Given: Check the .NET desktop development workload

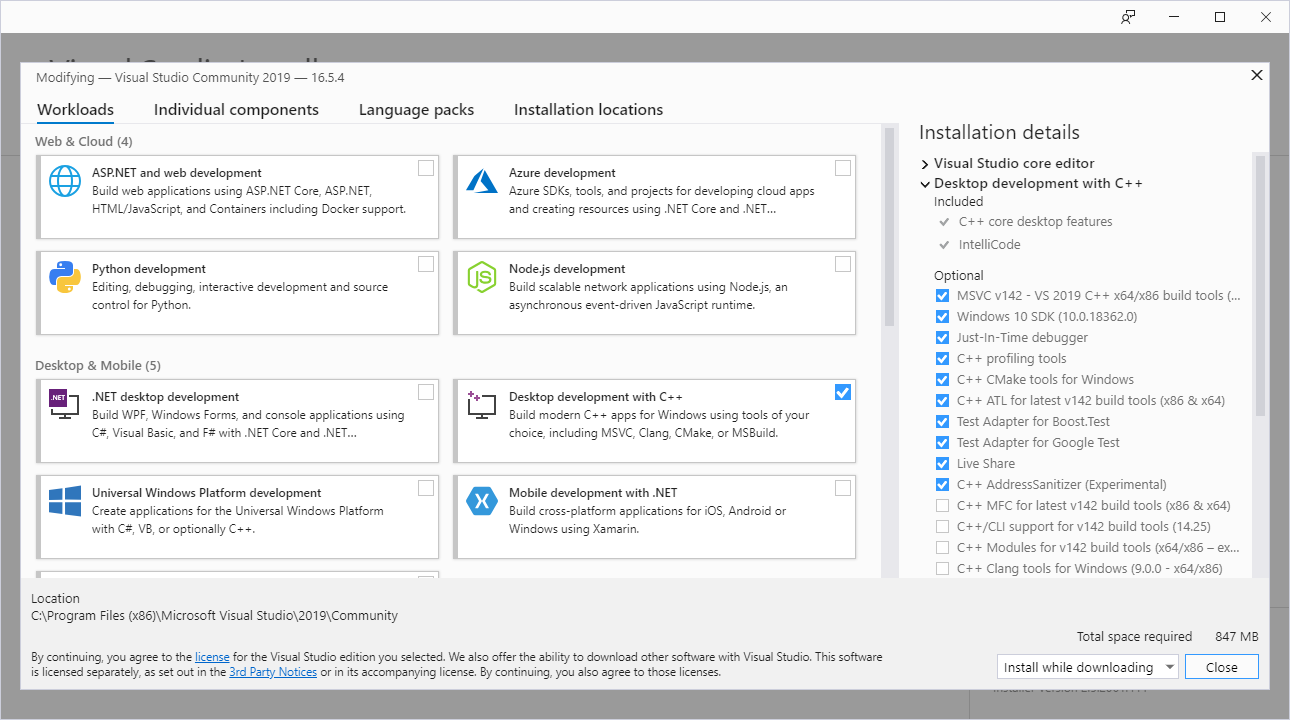Looking at the screenshot, I should click(426, 392).
